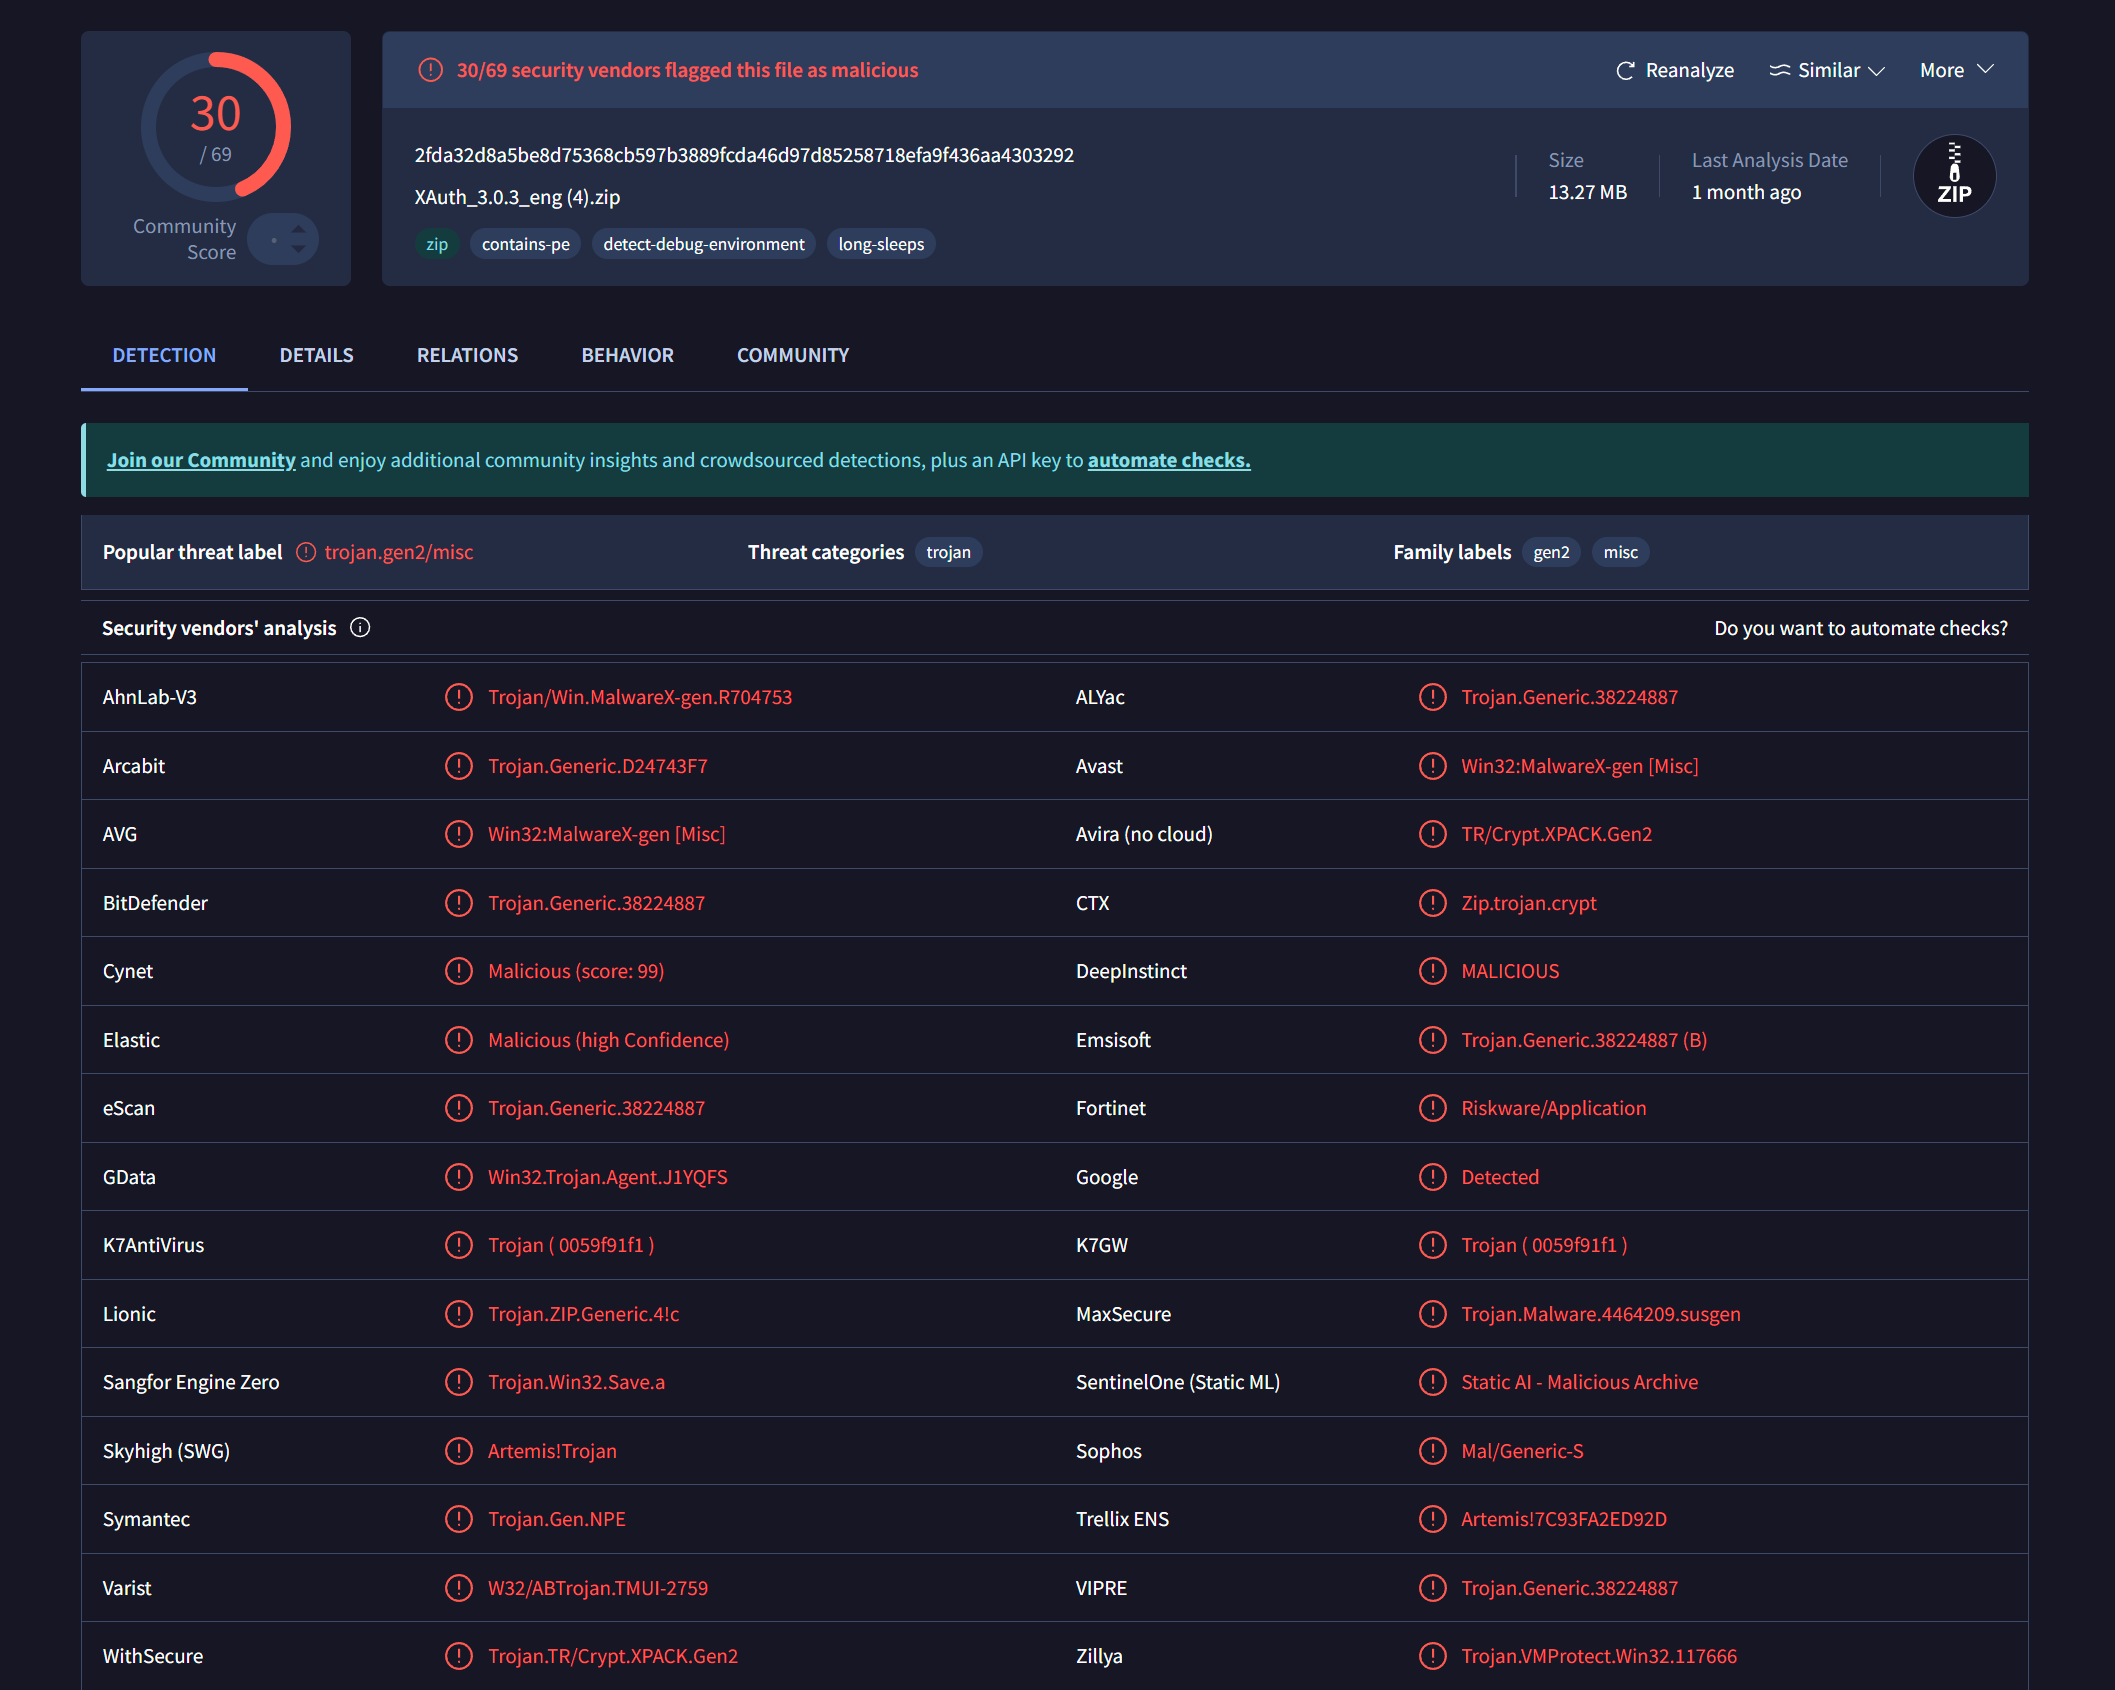This screenshot has height=1690, width=2115.
Task: Click the malicious alert icon in header banner
Action: pyautogui.click(x=430, y=70)
